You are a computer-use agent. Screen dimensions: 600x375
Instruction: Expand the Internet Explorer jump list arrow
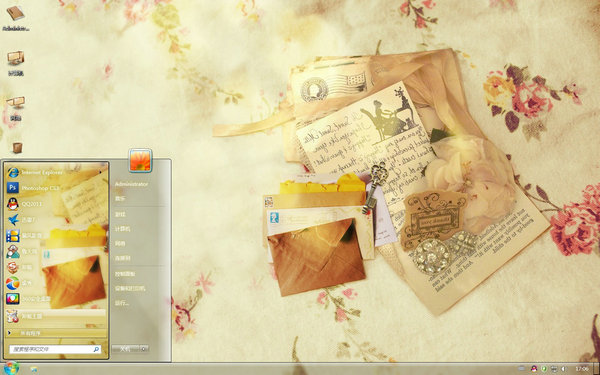pos(101,172)
